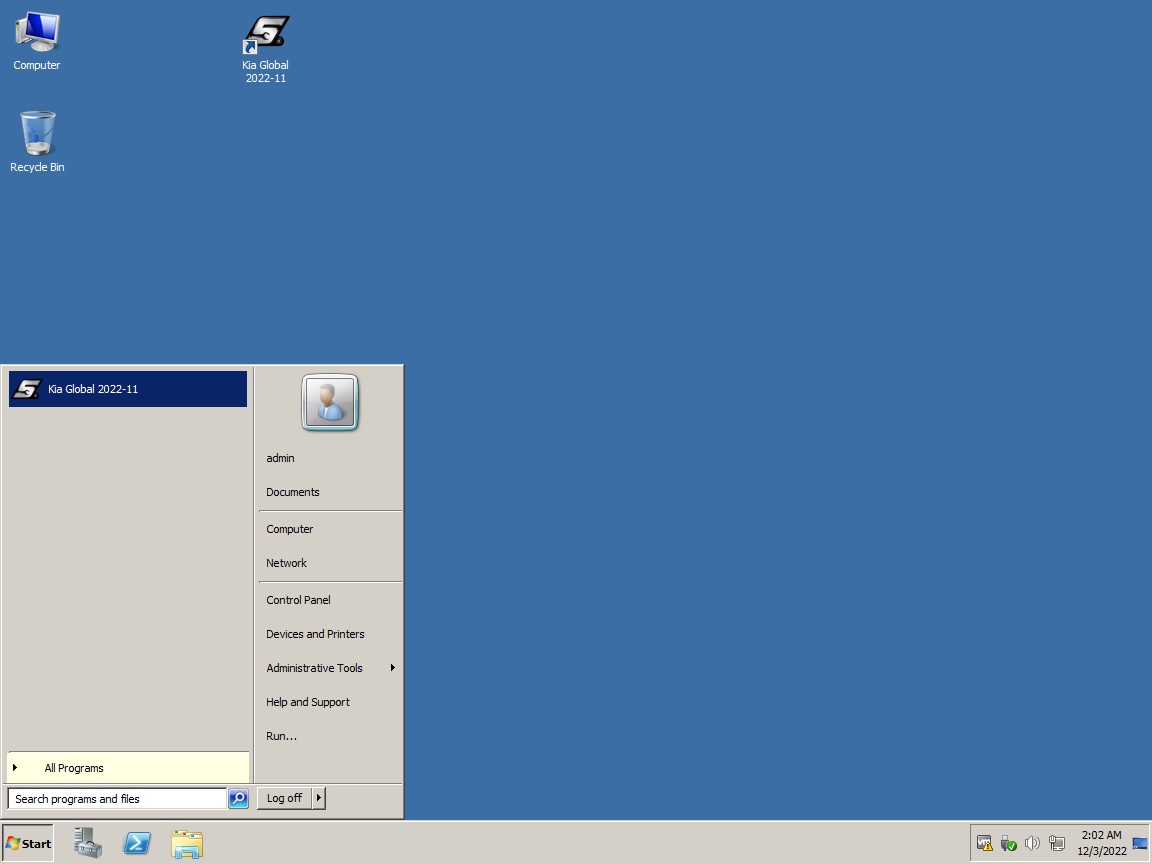Launch Kia Global 2022-11 from Start menu
This screenshot has height=864, width=1152.
point(128,389)
